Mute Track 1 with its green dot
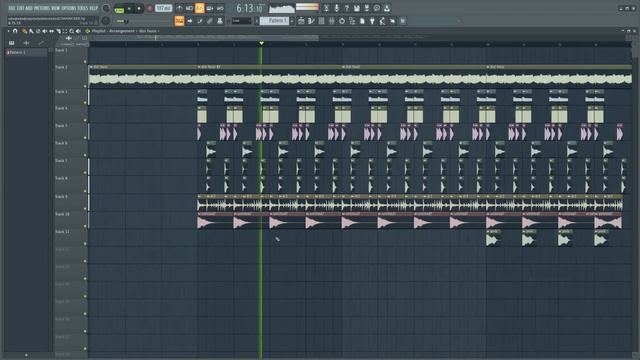This screenshot has width=640, height=360. point(85,62)
